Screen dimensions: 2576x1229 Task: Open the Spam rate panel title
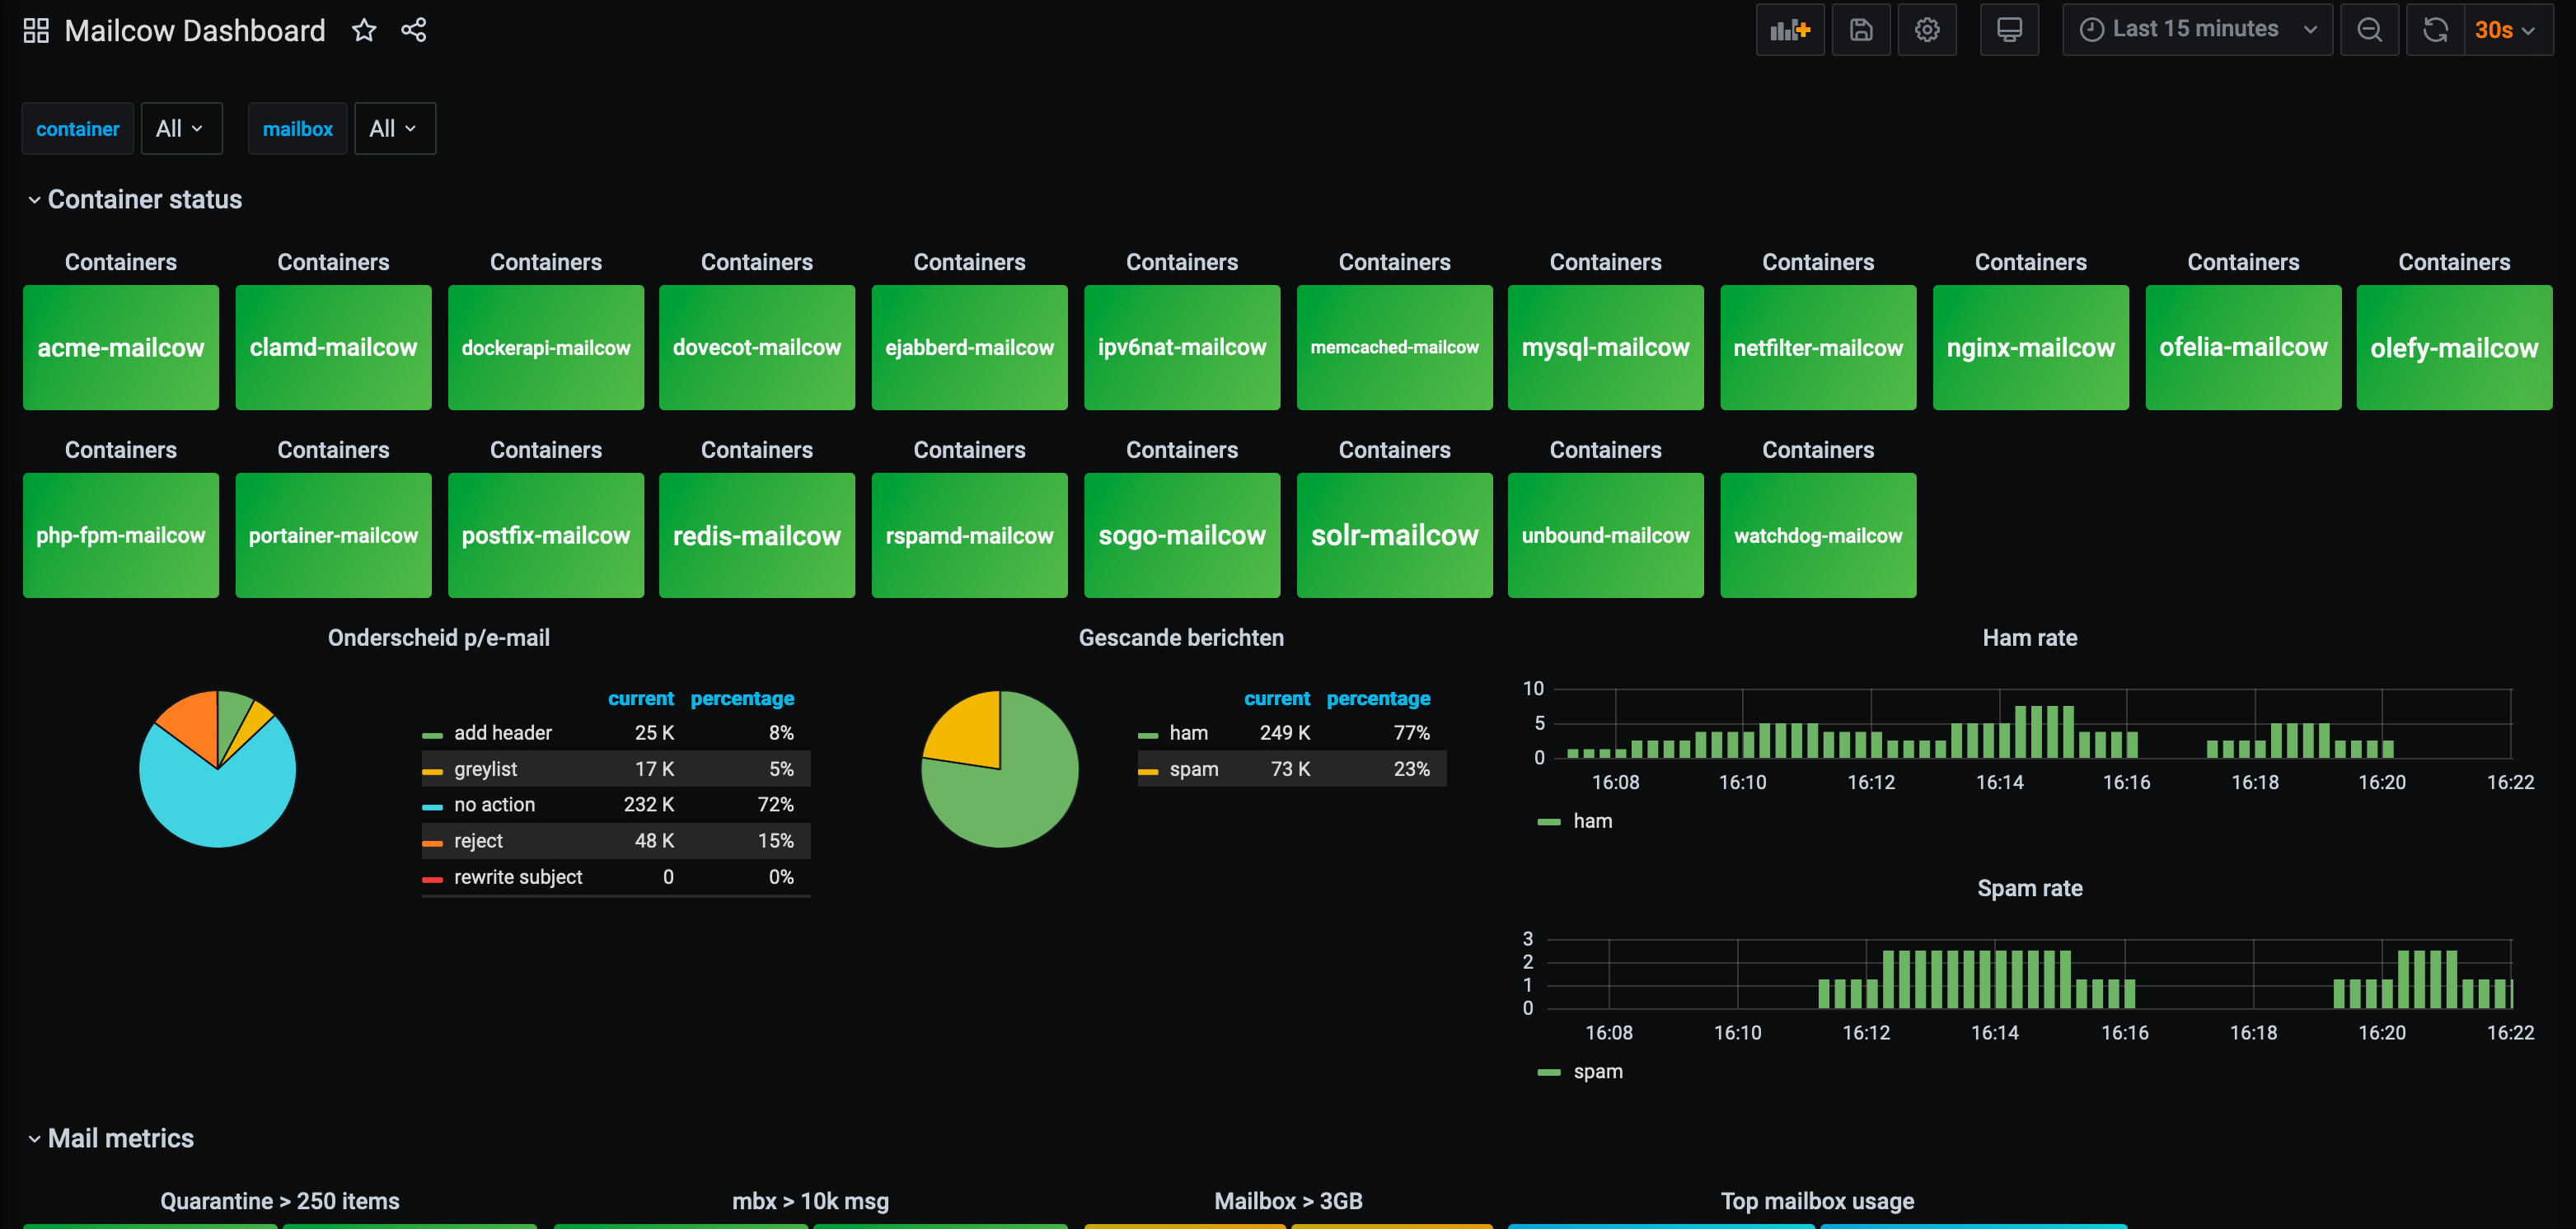pyautogui.click(x=2030, y=888)
